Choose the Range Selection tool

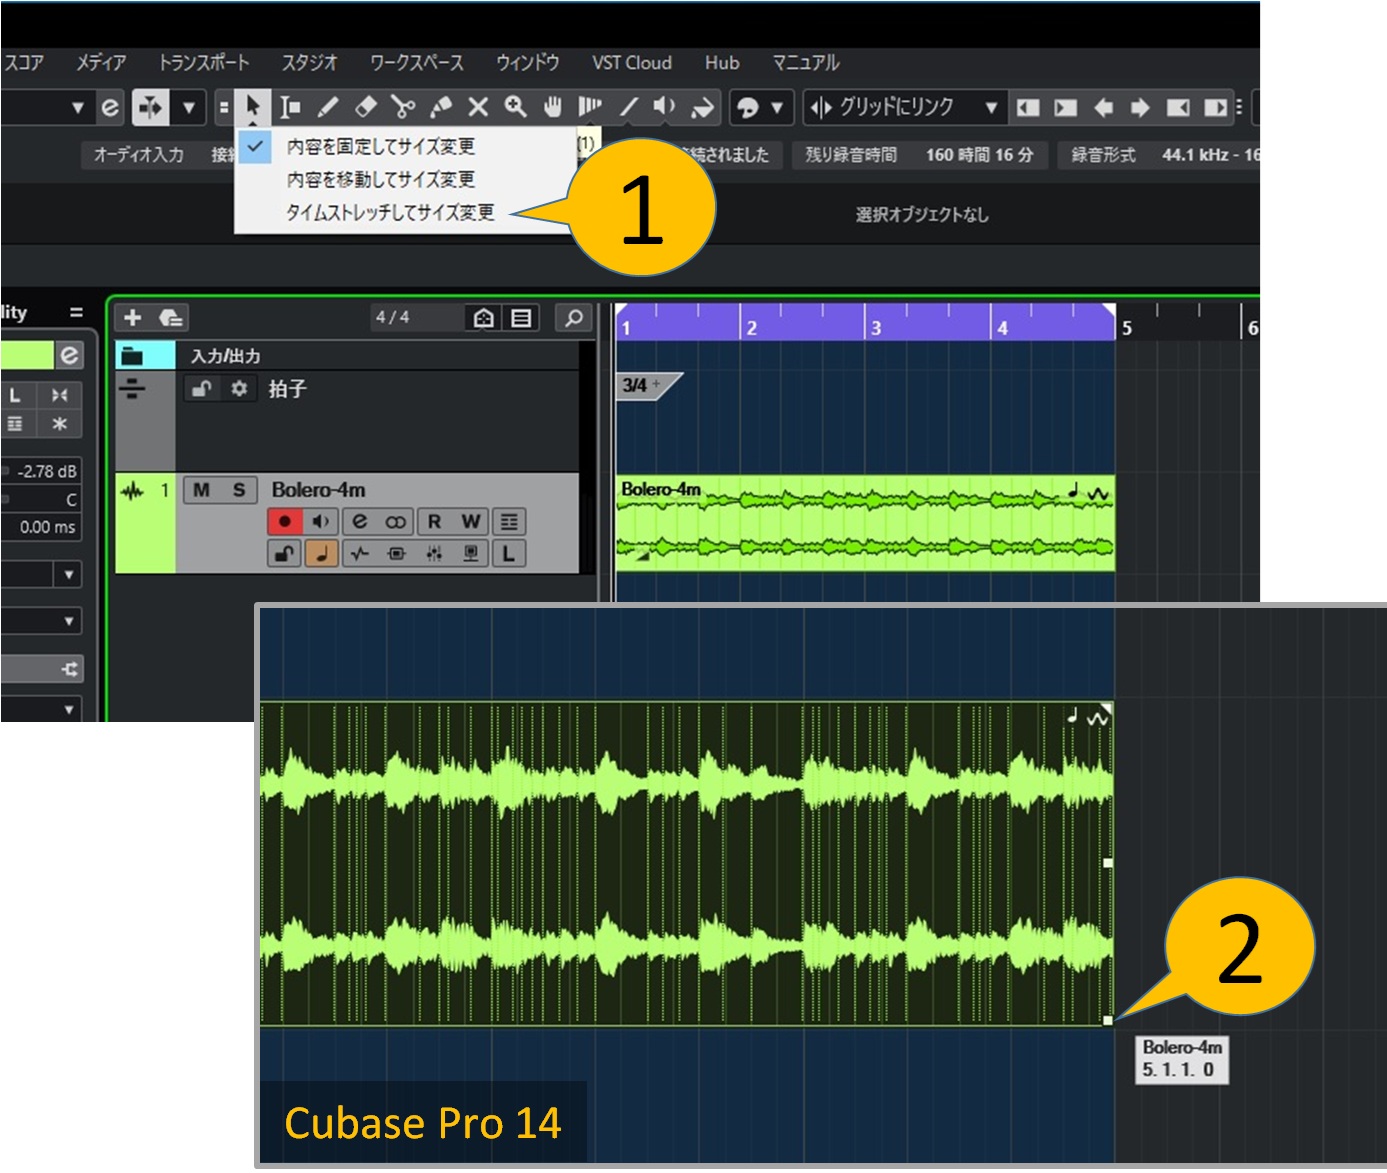(290, 107)
